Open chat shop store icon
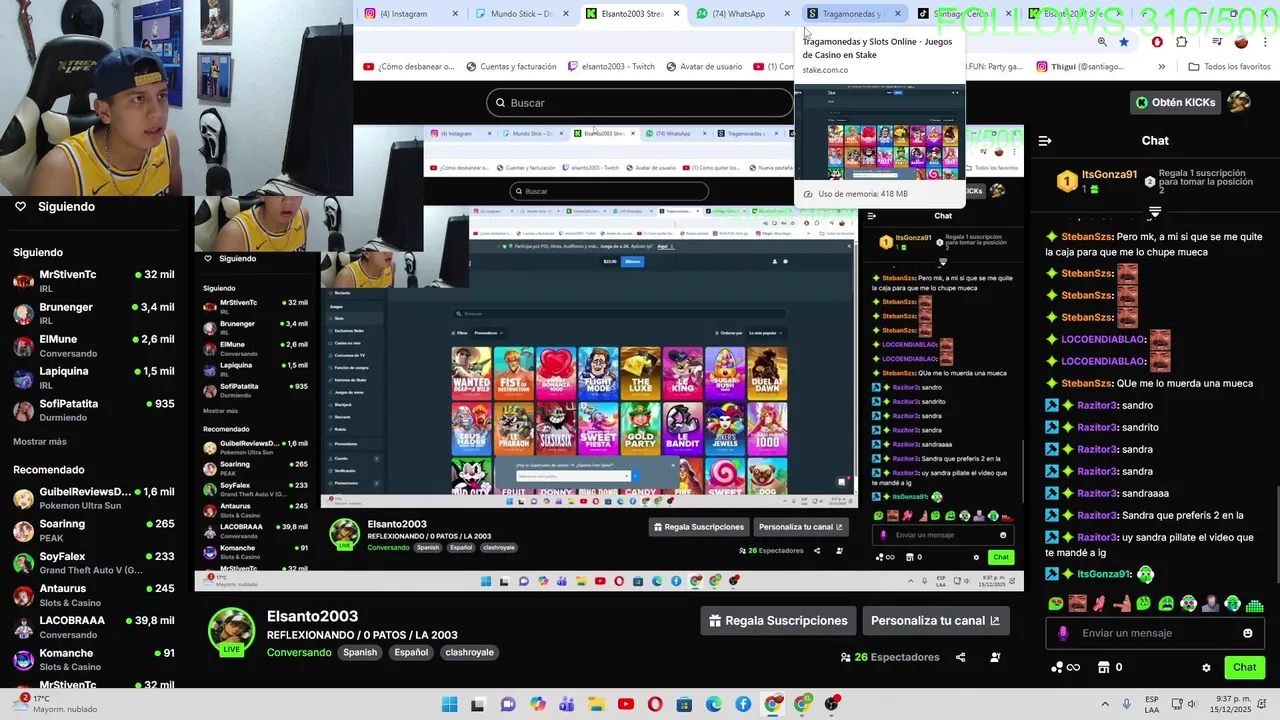Screen dimensions: 1280x720 pyautogui.click(x=1104, y=668)
